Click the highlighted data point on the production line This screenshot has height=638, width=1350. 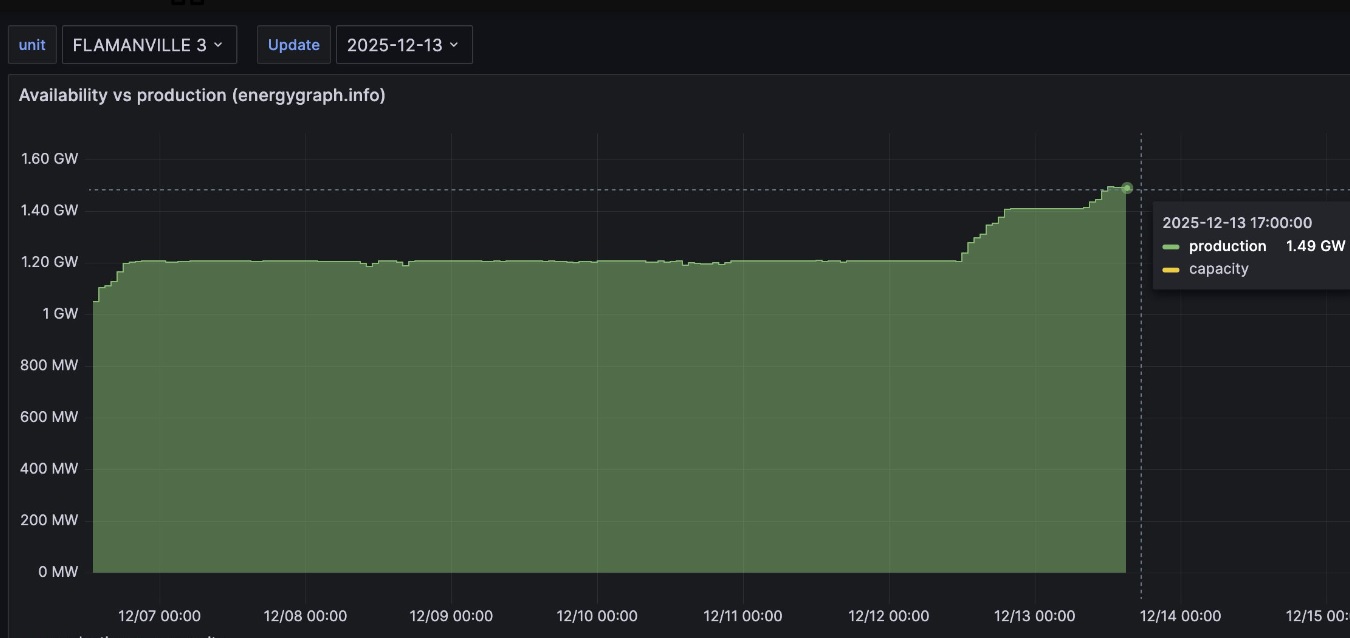pyautogui.click(x=1127, y=188)
